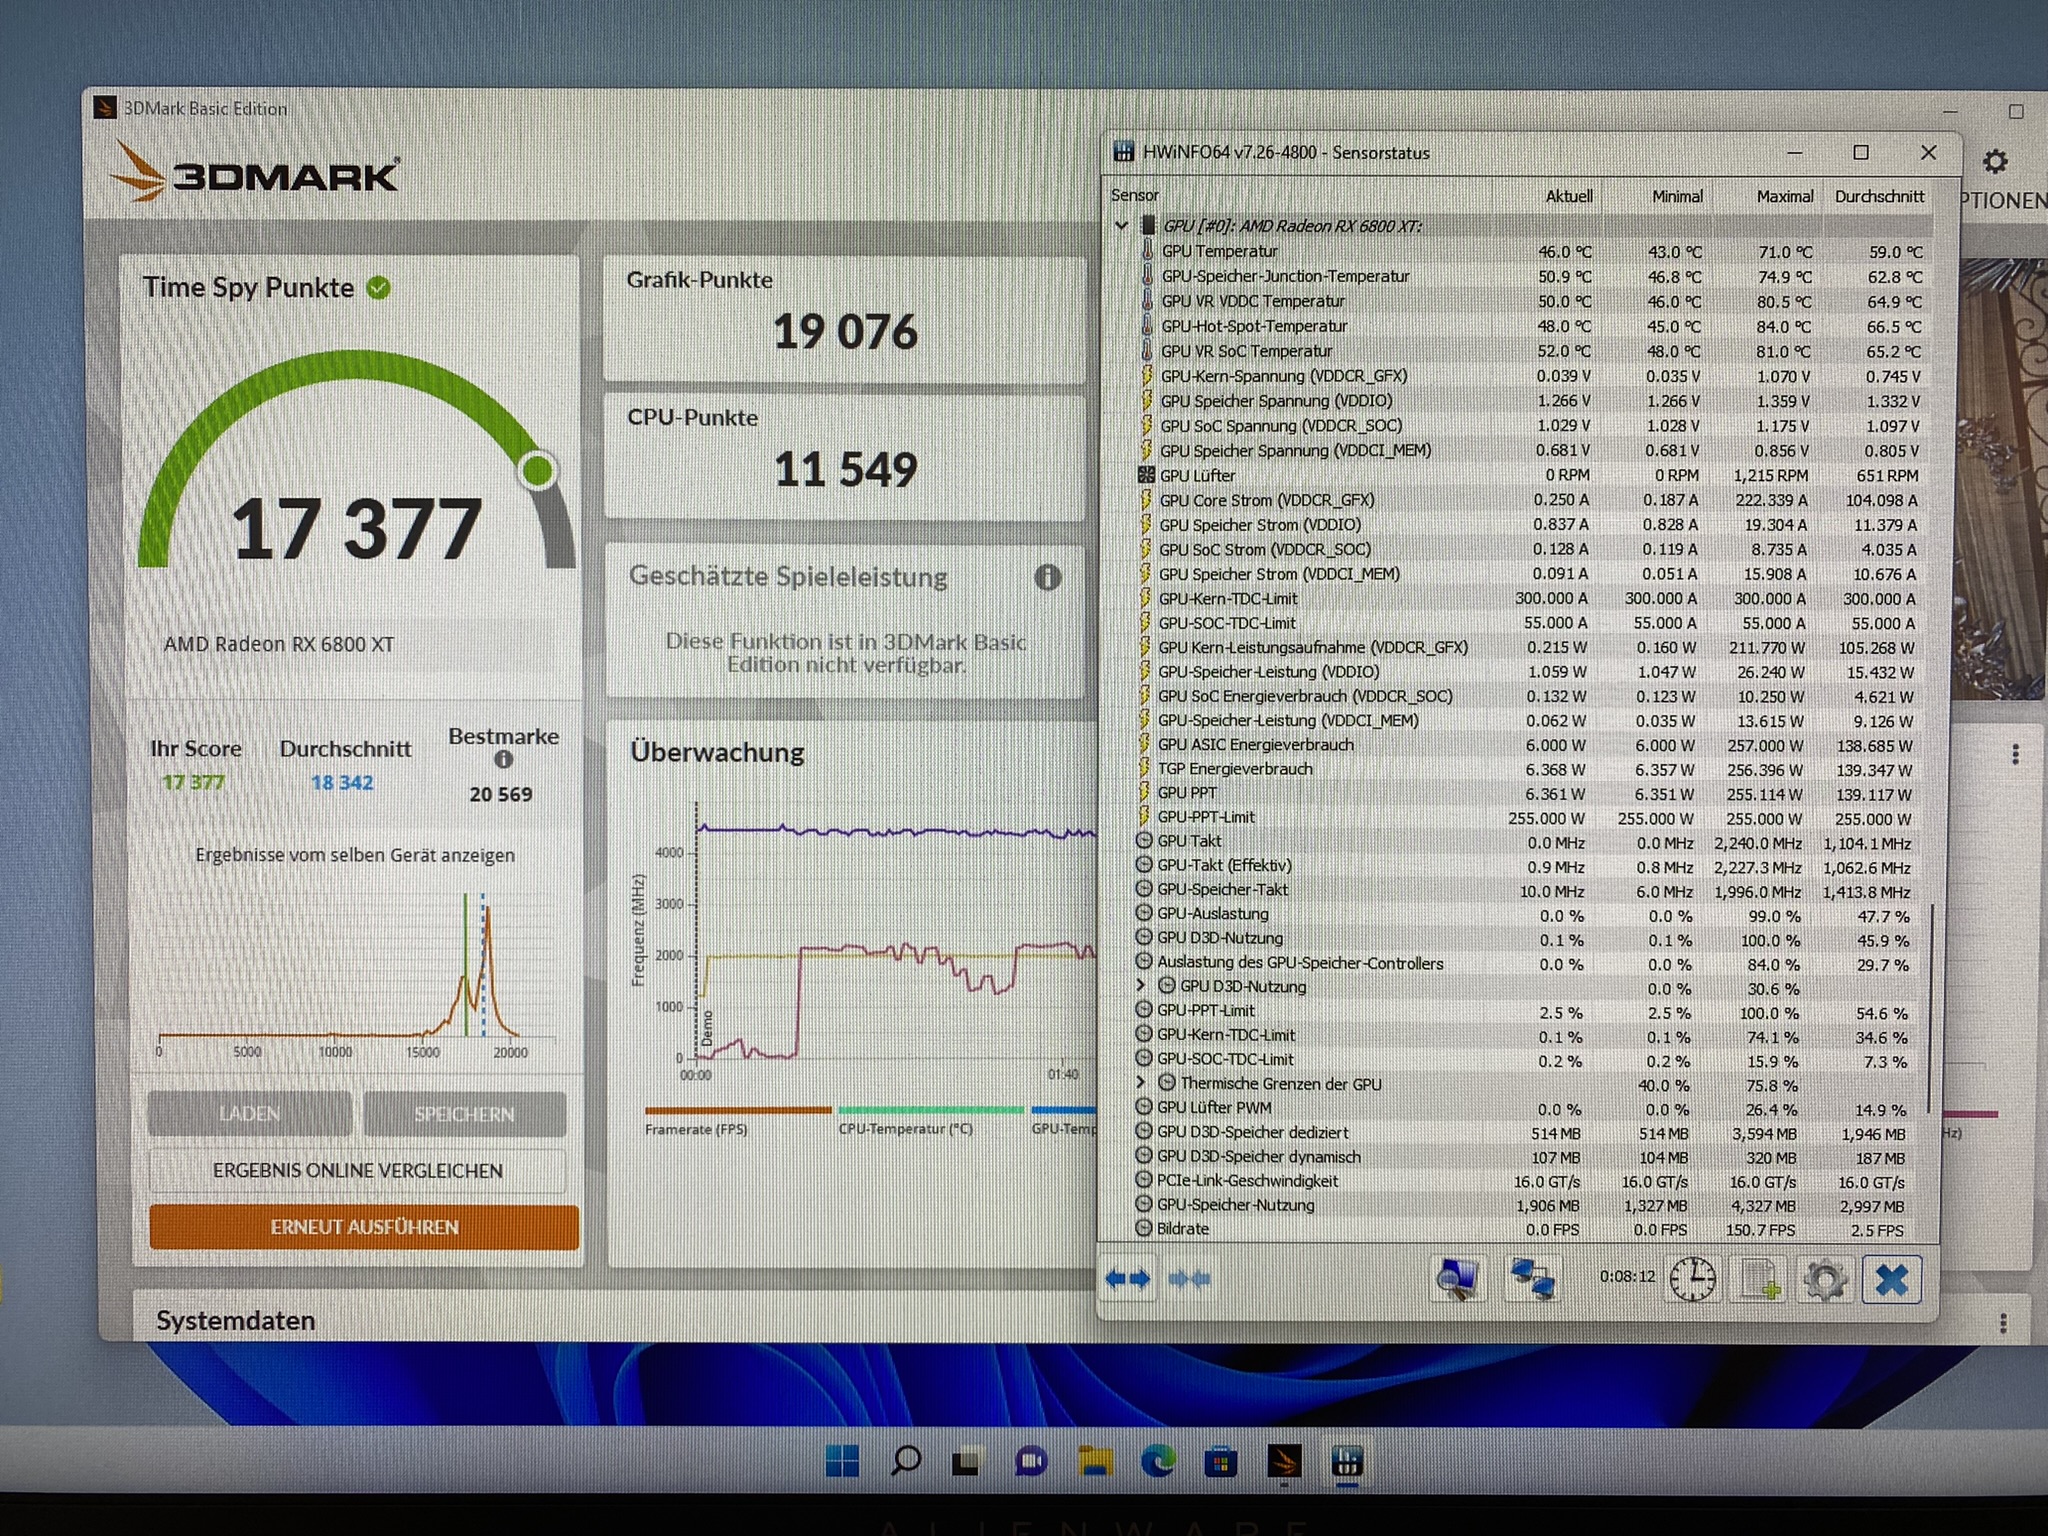Click the SPEICHERN button
Screen dimensions: 2048x1536
pyautogui.click(x=464, y=1114)
